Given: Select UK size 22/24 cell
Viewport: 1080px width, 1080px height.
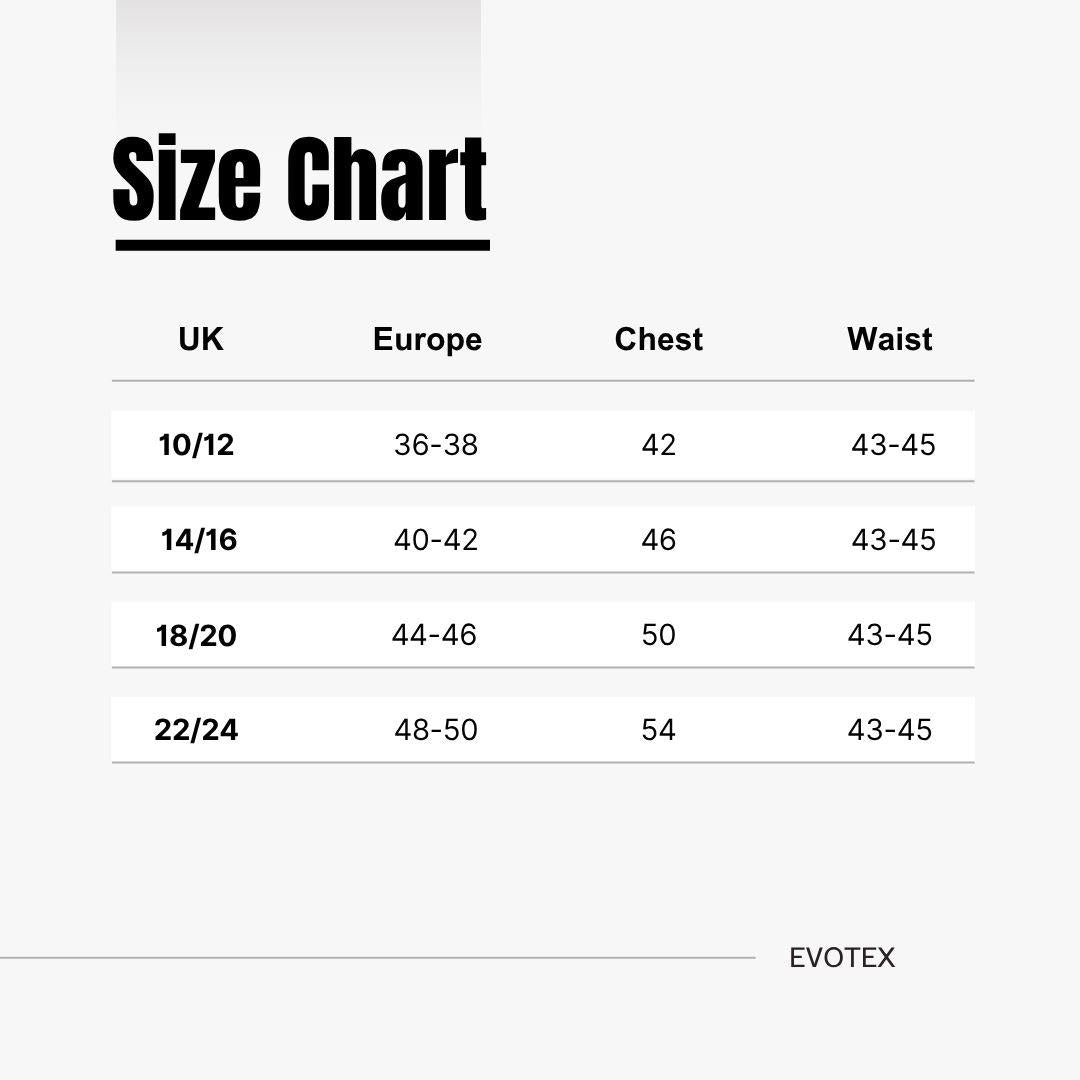Looking at the screenshot, I should coord(196,730).
